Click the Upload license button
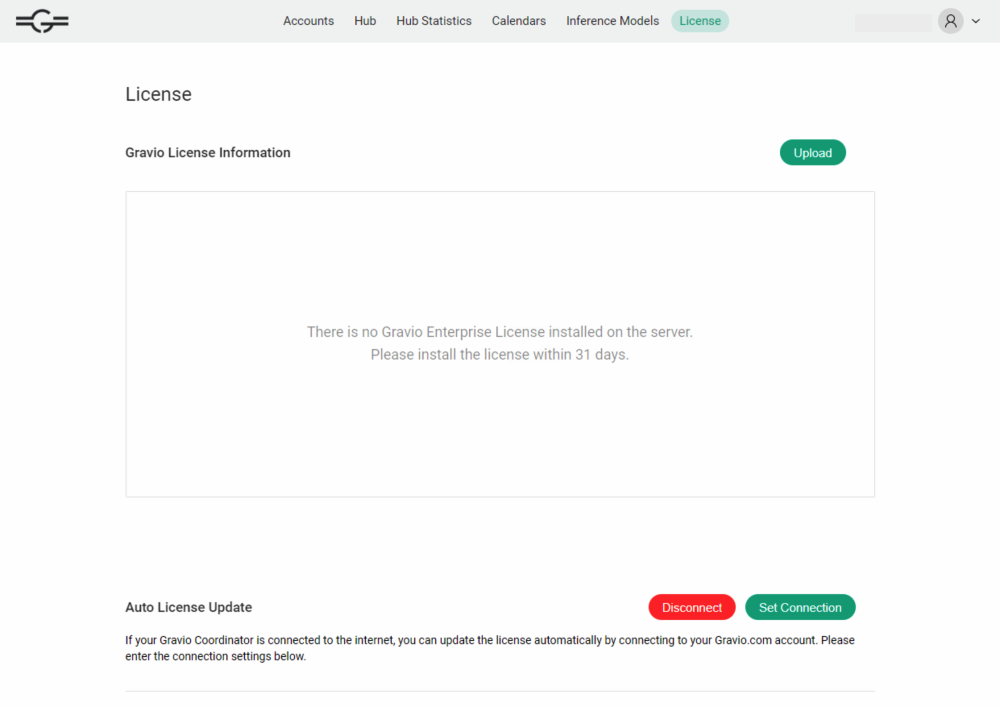The height and width of the screenshot is (707, 1000). click(x=812, y=152)
